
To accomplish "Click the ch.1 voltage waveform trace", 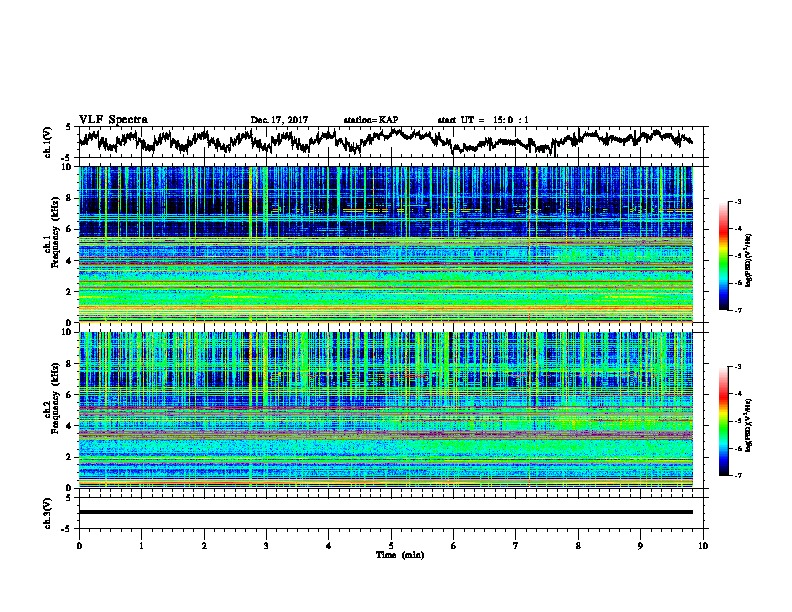I will [385, 141].
